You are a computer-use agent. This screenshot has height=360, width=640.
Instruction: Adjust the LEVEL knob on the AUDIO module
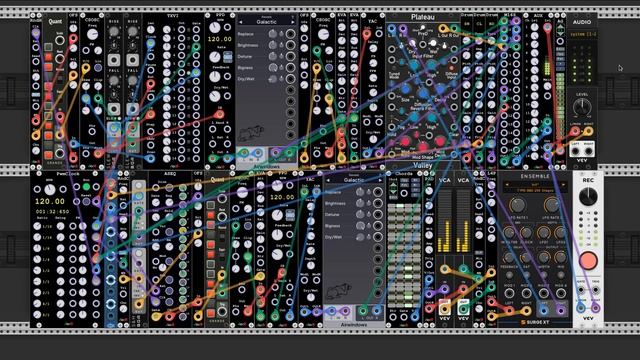[582, 107]
